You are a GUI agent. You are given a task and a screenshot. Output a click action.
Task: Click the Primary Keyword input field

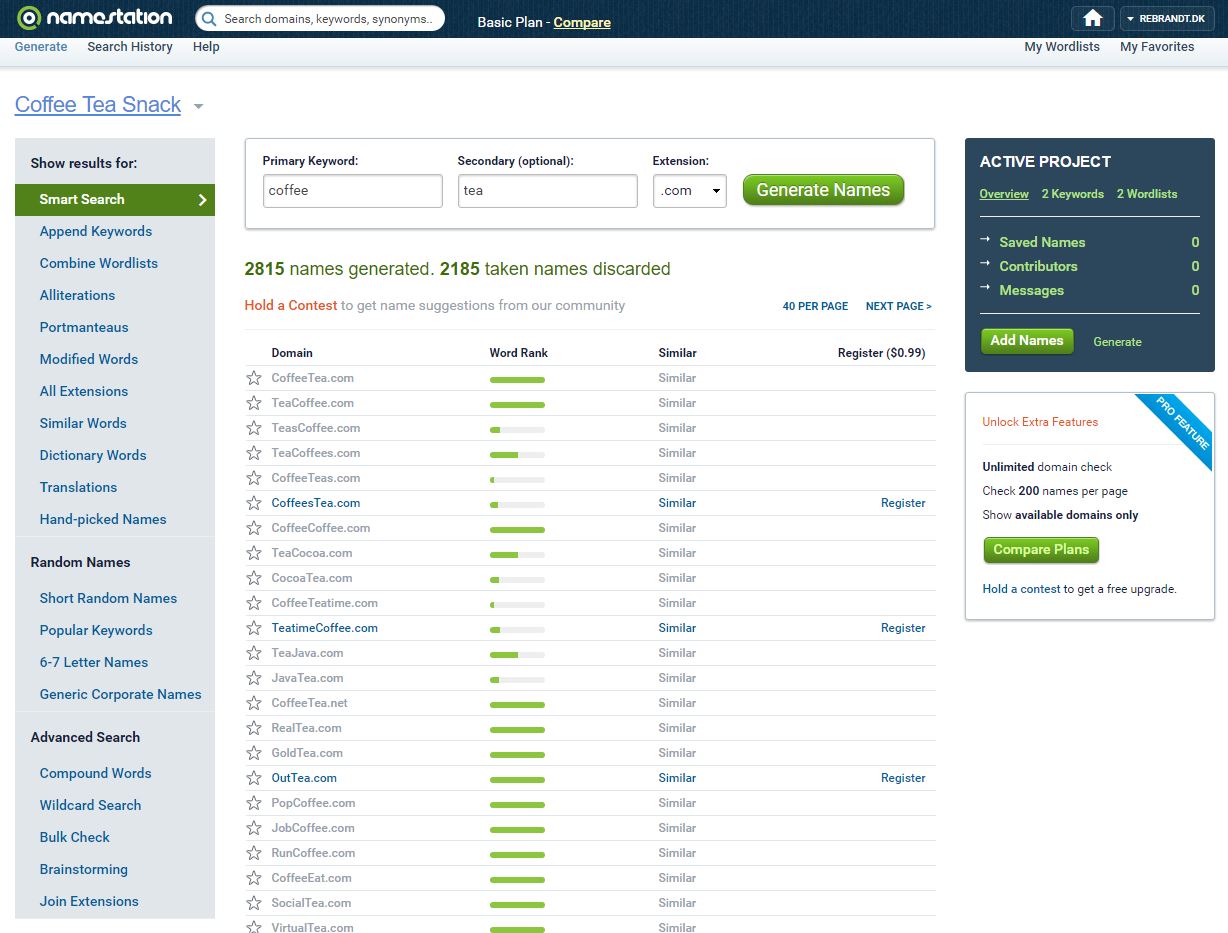(352, 191)
